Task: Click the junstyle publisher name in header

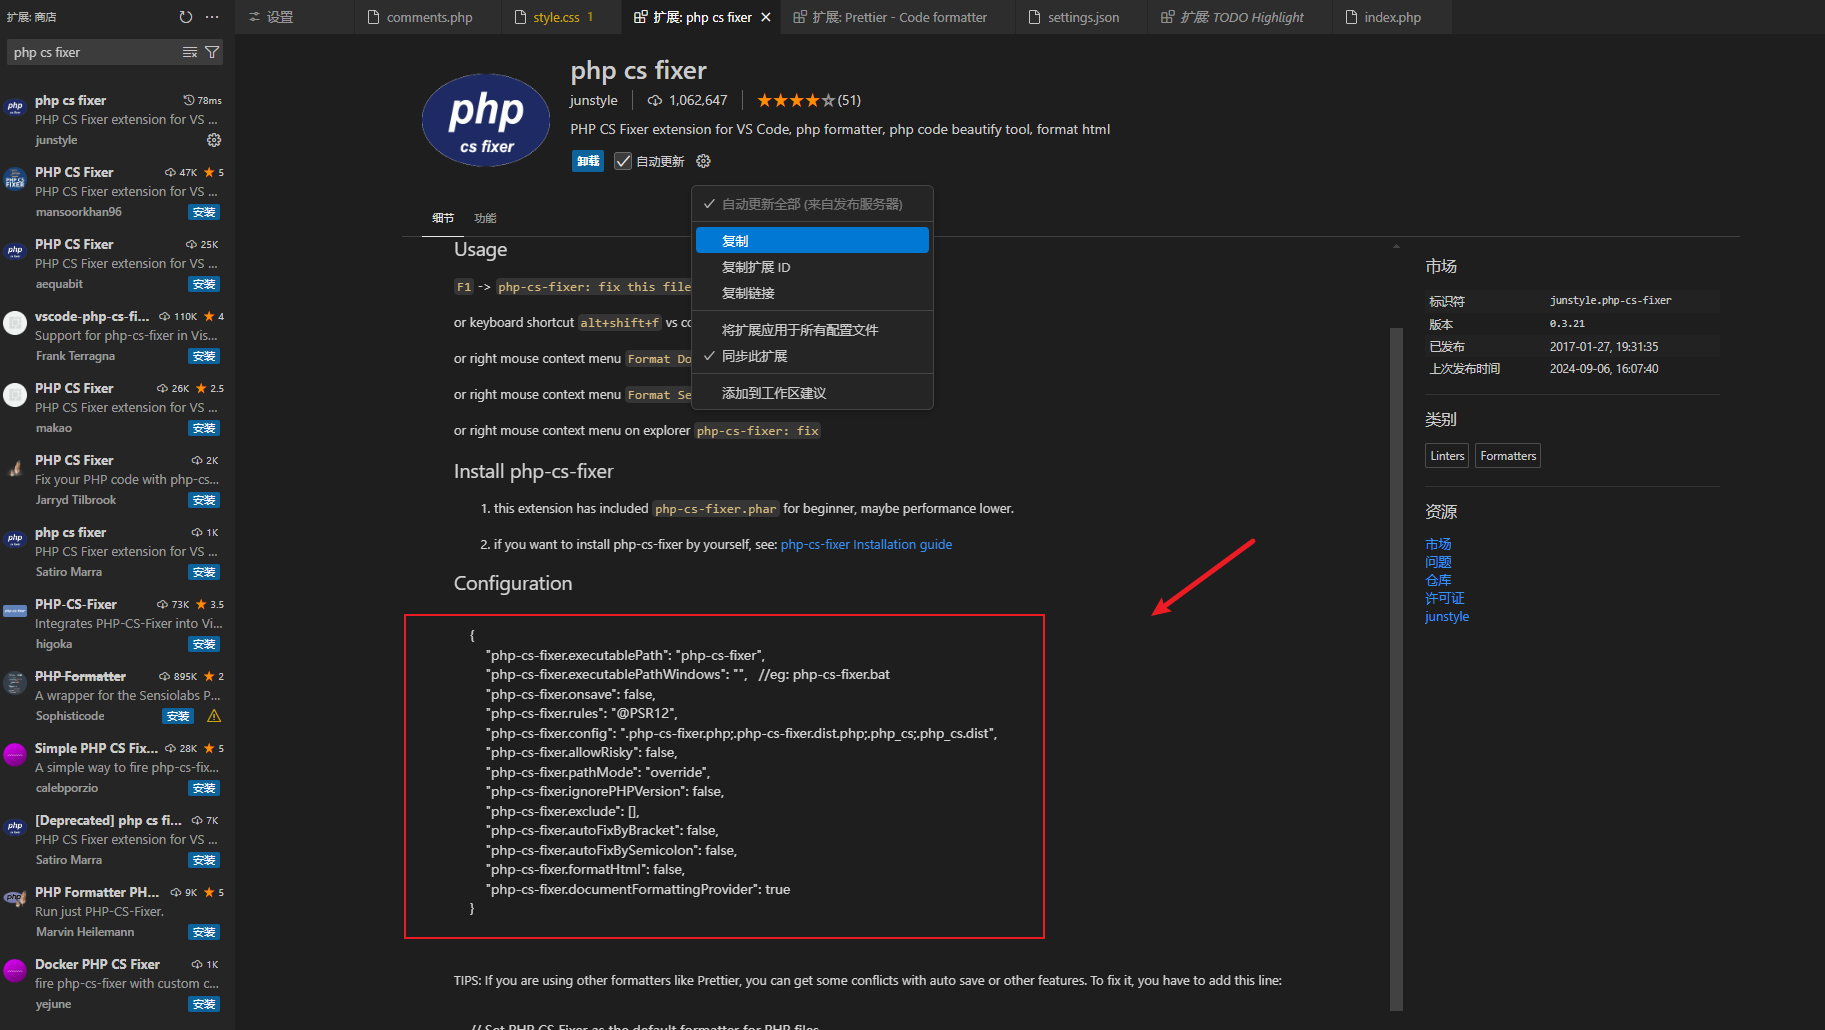Action: coord(594,100)
